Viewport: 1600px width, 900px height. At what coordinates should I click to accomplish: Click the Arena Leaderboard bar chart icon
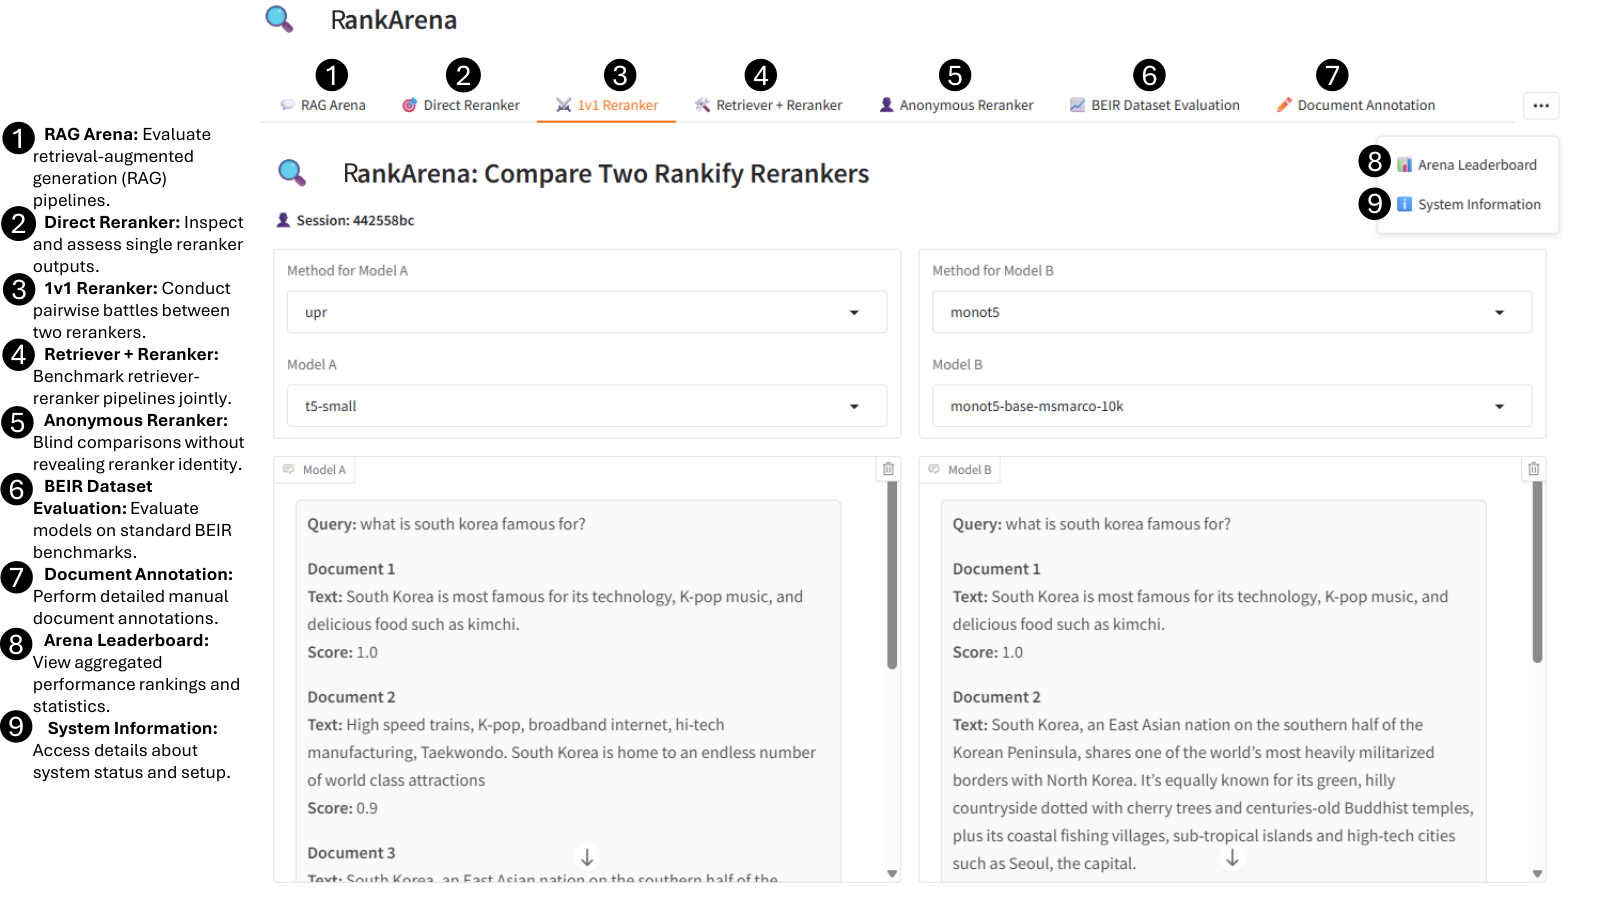coord(1404,165)
